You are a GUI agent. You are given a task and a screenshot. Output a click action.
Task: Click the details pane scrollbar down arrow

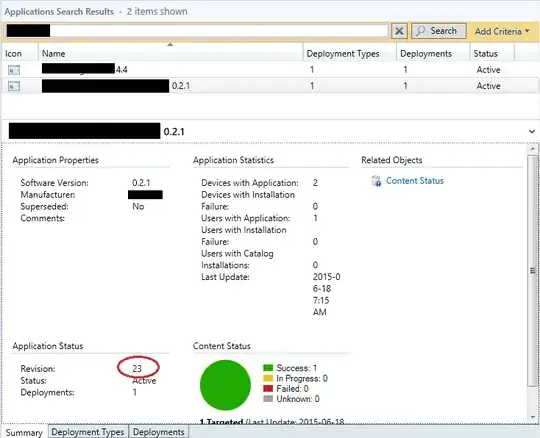[533, 417]
